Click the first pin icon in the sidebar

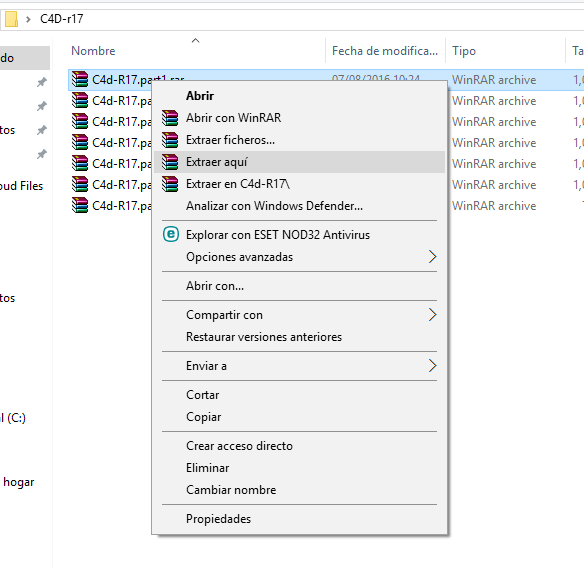42,82
